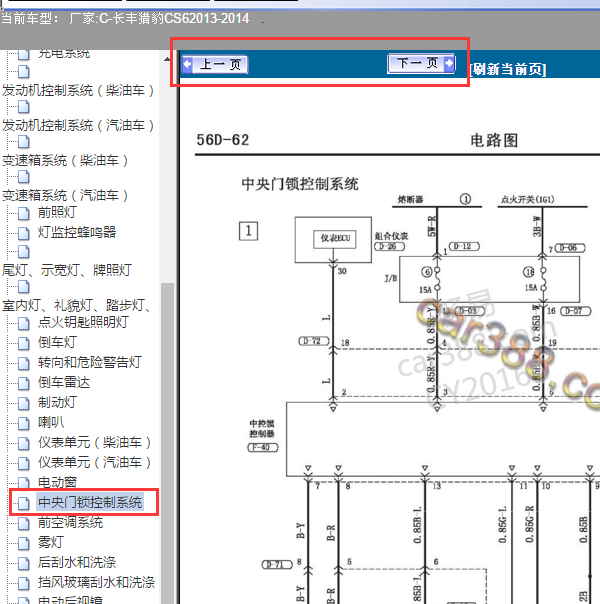Click page icon beside 仪表单元（汽油车）

(x=23, y=463)
